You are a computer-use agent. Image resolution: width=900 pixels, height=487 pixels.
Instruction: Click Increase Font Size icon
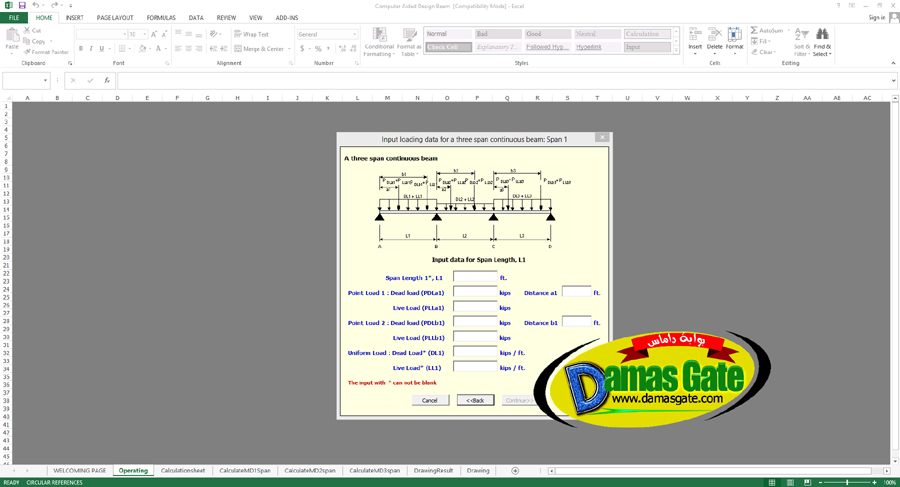pos(153,34)
